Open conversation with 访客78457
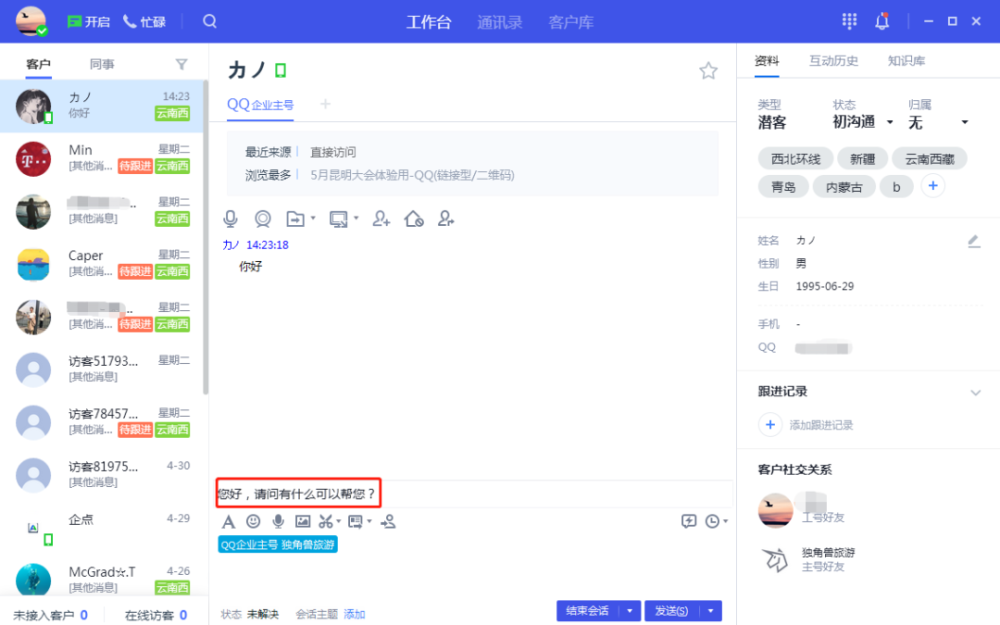The image size is (1000, 625). 102,422
